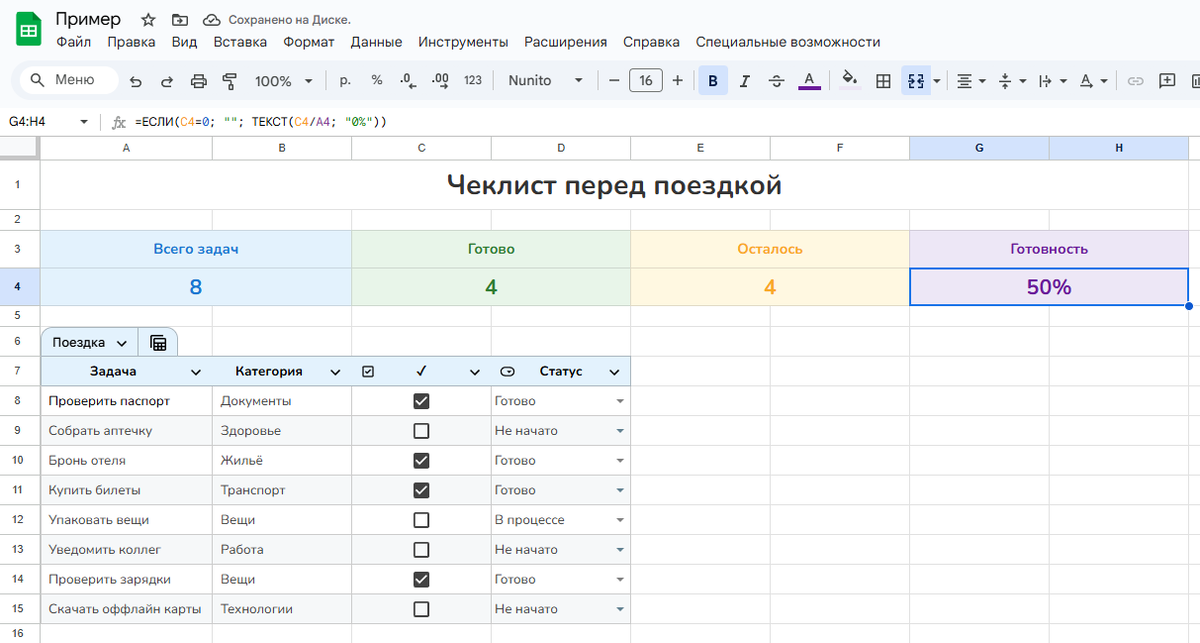This screenshot has height=643, width=1200.
Task: Click the decrease decimal places icon
Action: point(407,80)
